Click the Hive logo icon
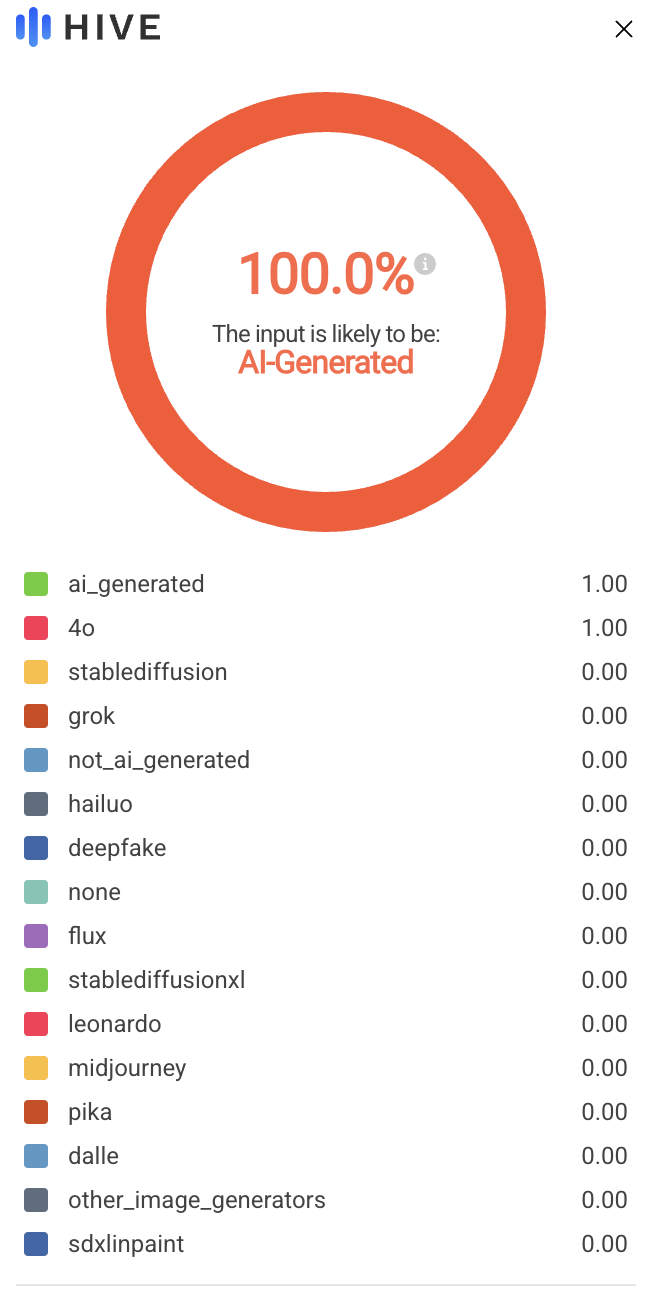 34,27
